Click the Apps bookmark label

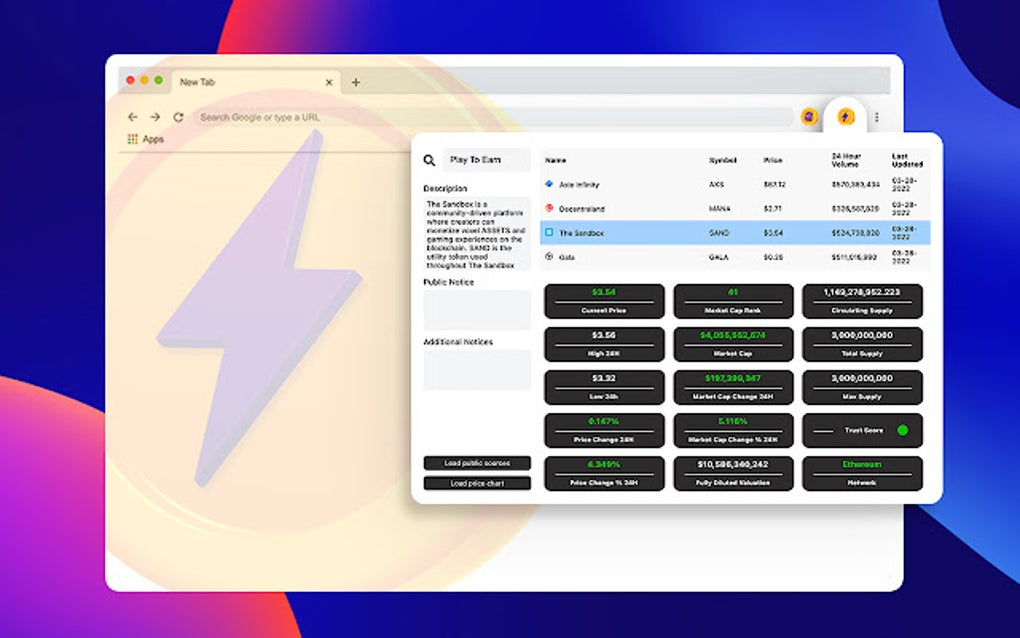click(153, 139)
